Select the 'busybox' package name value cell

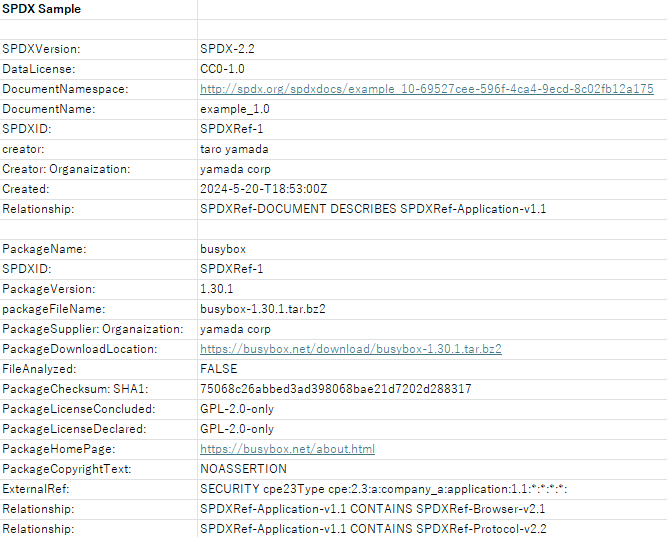click(x=222, y=249)
